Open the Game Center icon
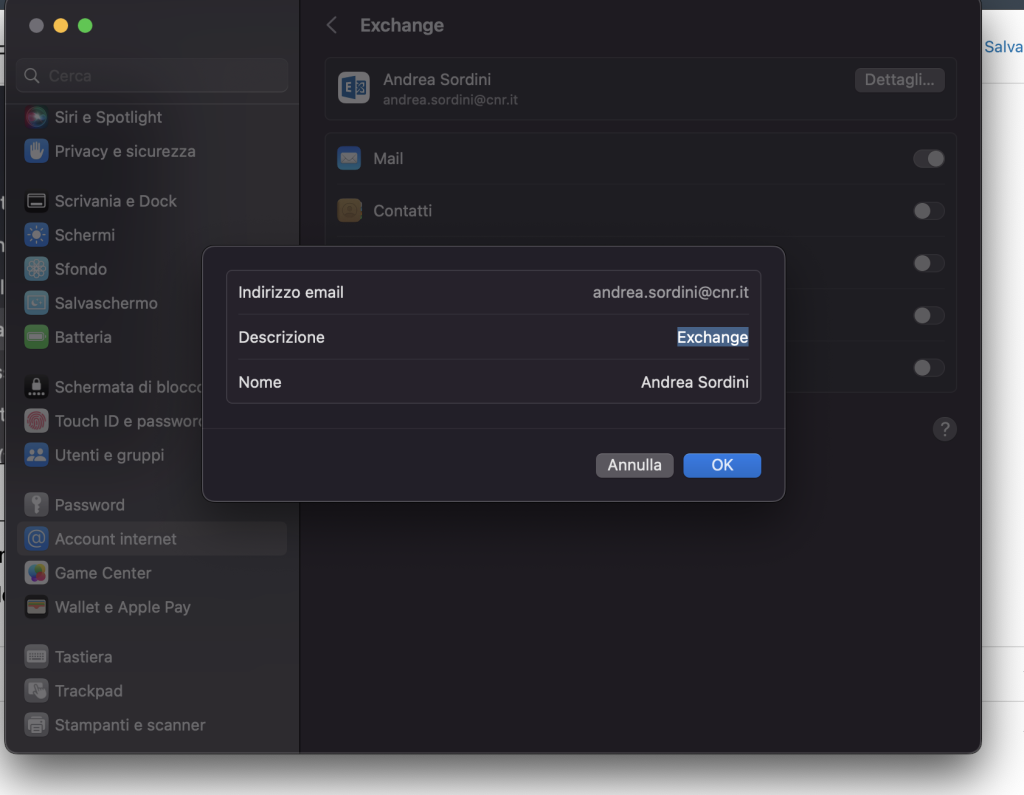This screenshot has width=1024, height=795. pyautogui.click(x=37, y=573)
